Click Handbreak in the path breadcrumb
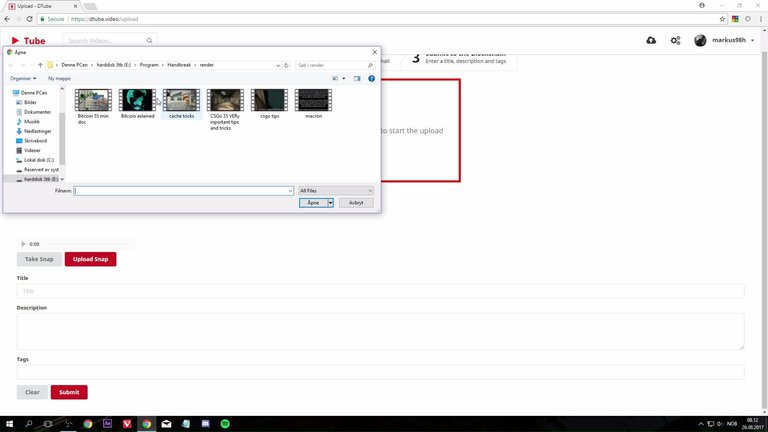 tap(179, 65)
